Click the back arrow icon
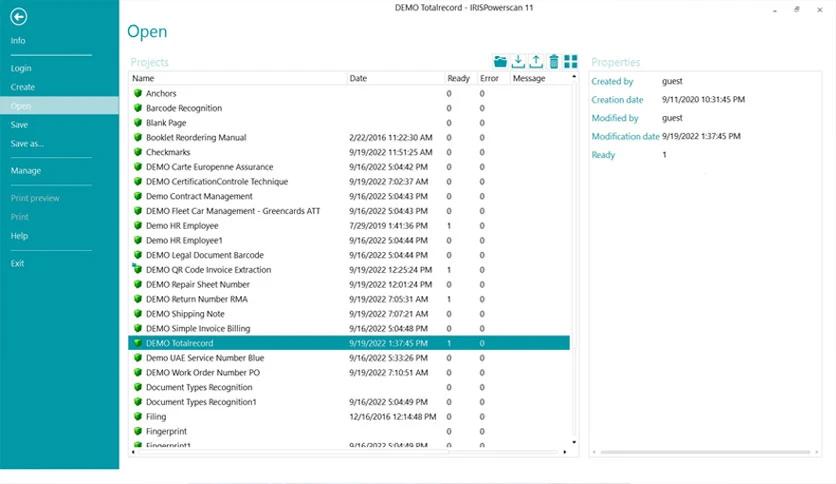This screenshot has width=836, height=484. coord(19,17)
